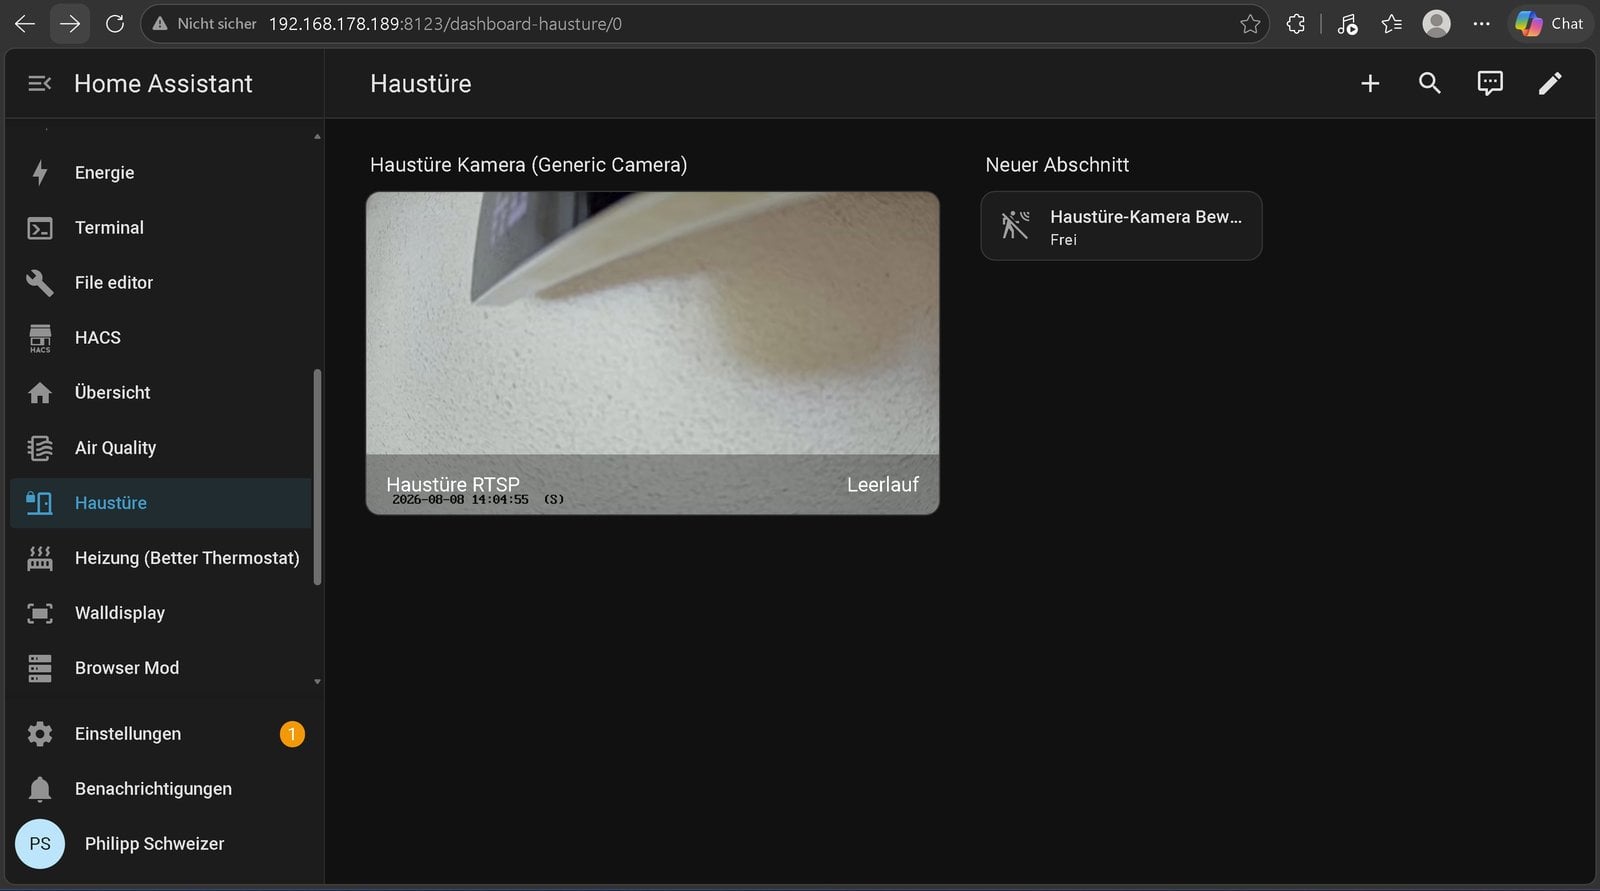Click the Einstellungen gear icon
Viewport: 1600px width, 891px height.
pyautogui.click(x=40, y=734)
